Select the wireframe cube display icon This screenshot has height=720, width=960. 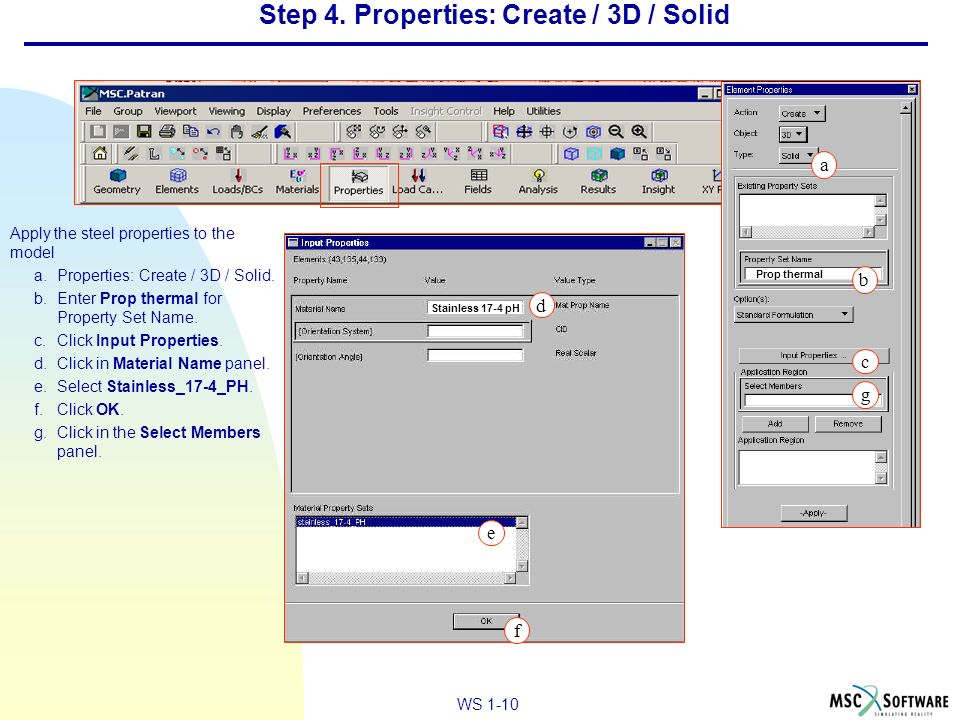click(571, 153)
